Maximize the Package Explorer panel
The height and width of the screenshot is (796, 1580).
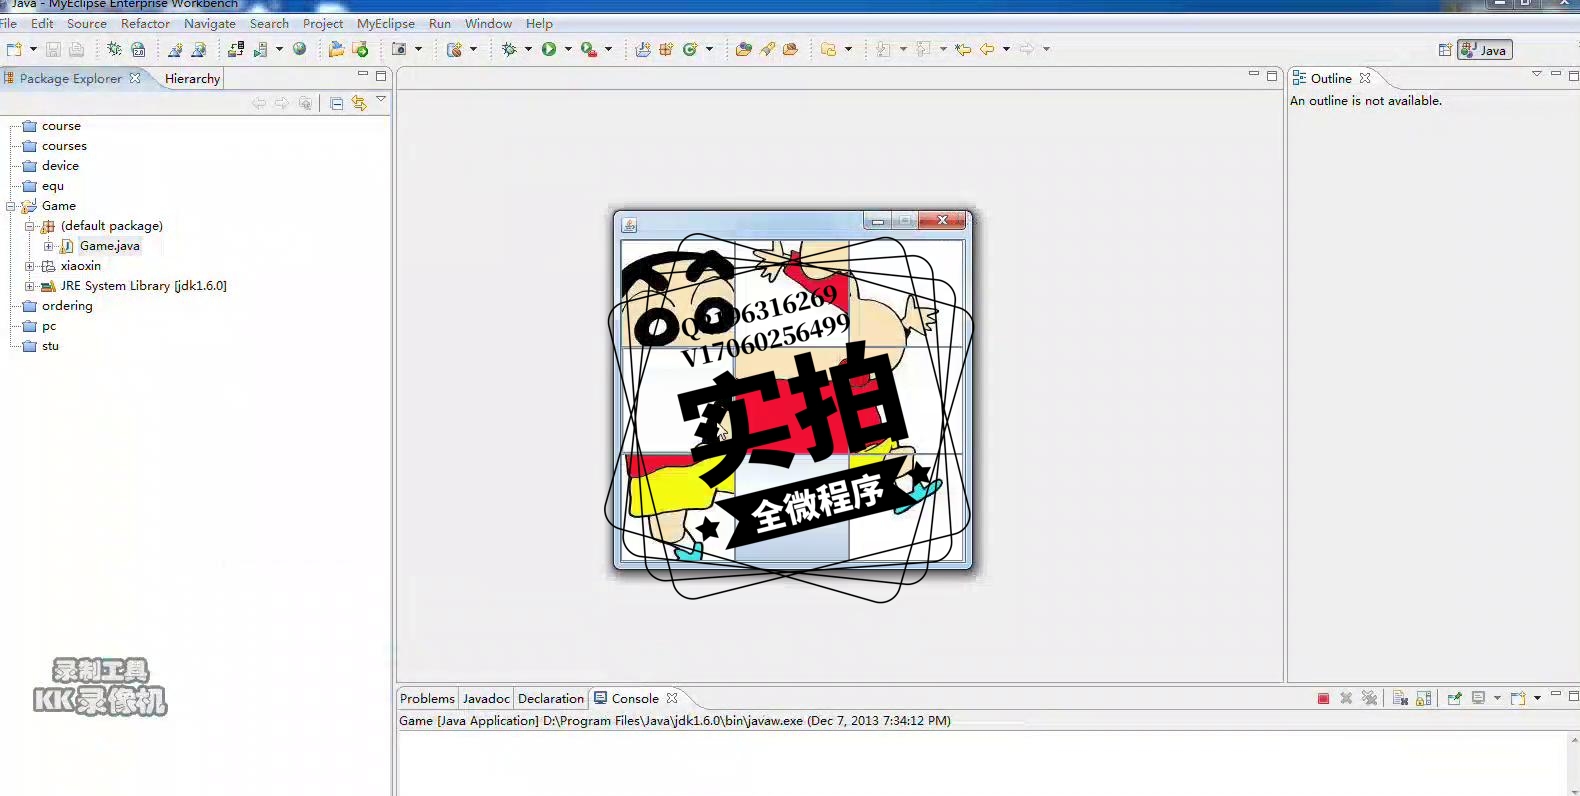coord(381,75)
